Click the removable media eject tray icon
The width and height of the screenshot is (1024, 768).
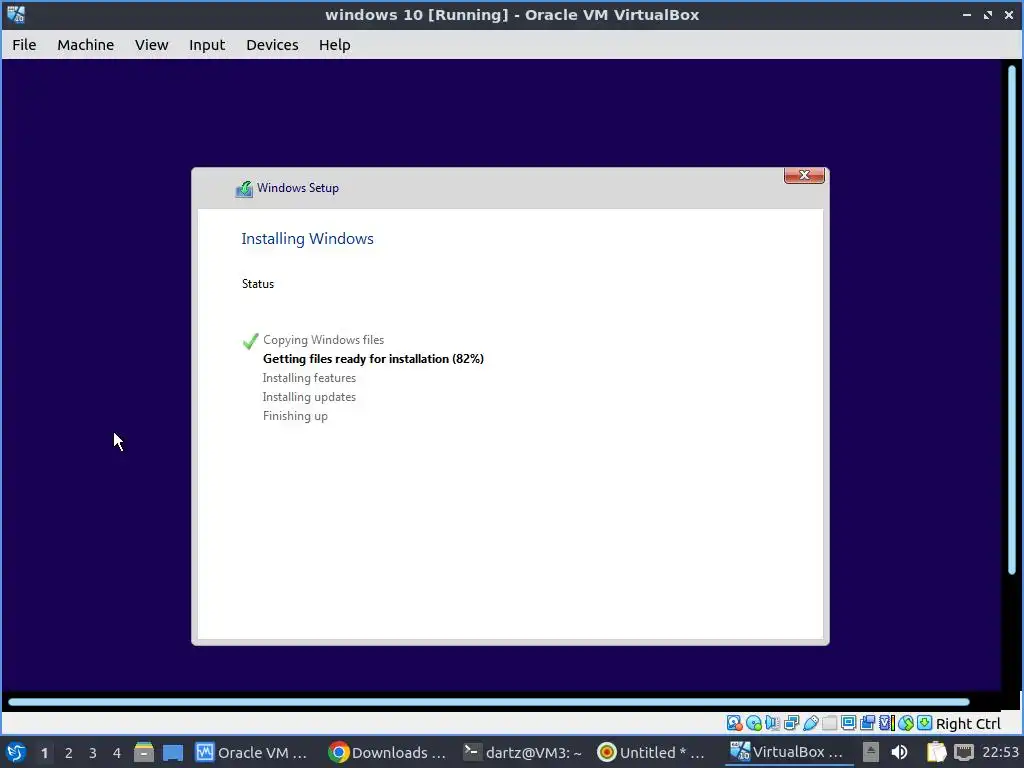(871, 752)
